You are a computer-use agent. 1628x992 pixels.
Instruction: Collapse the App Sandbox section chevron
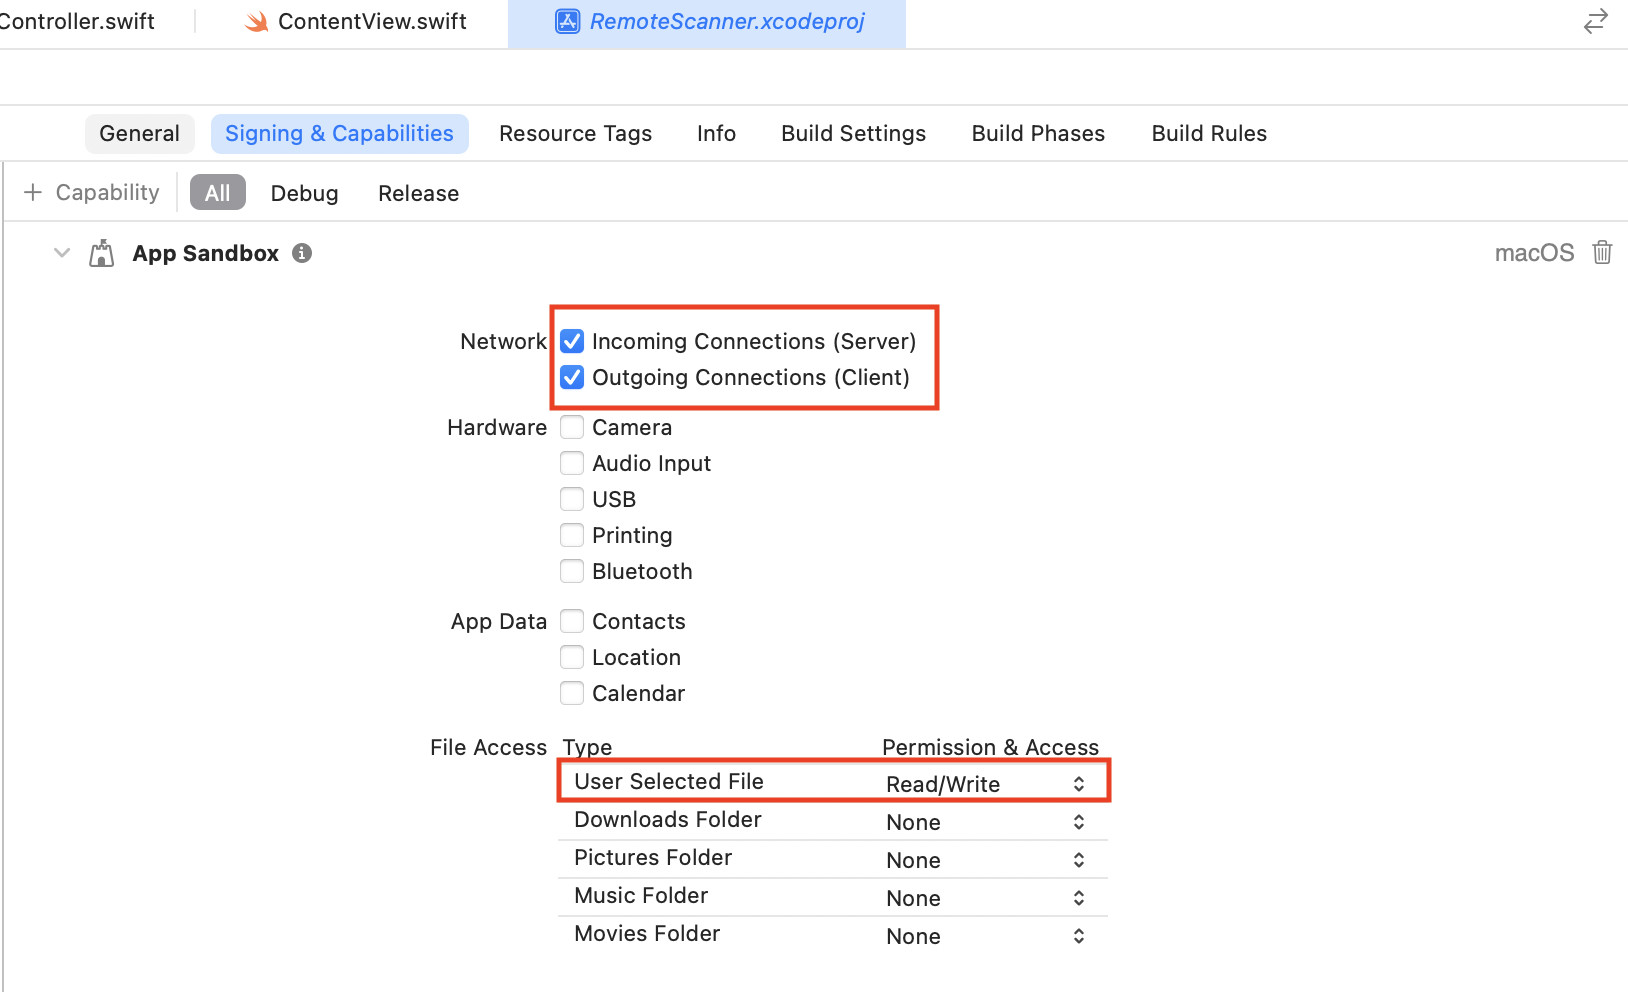point(62,253)
